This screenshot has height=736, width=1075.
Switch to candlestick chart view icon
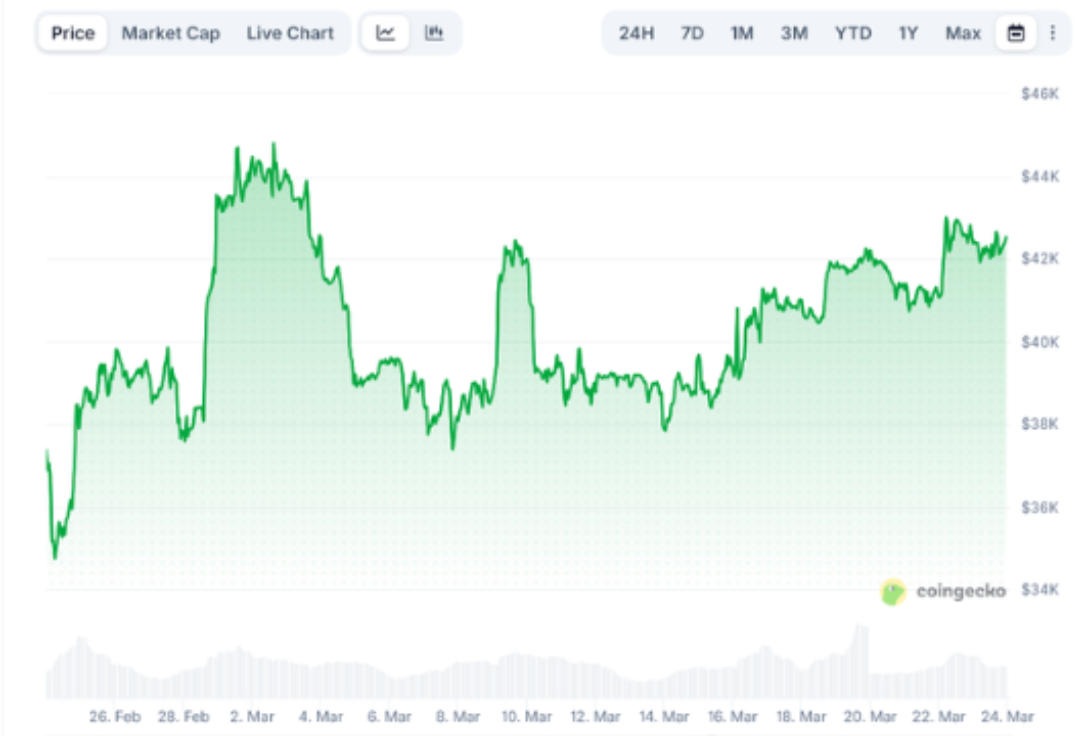click(x=433, y=33)
